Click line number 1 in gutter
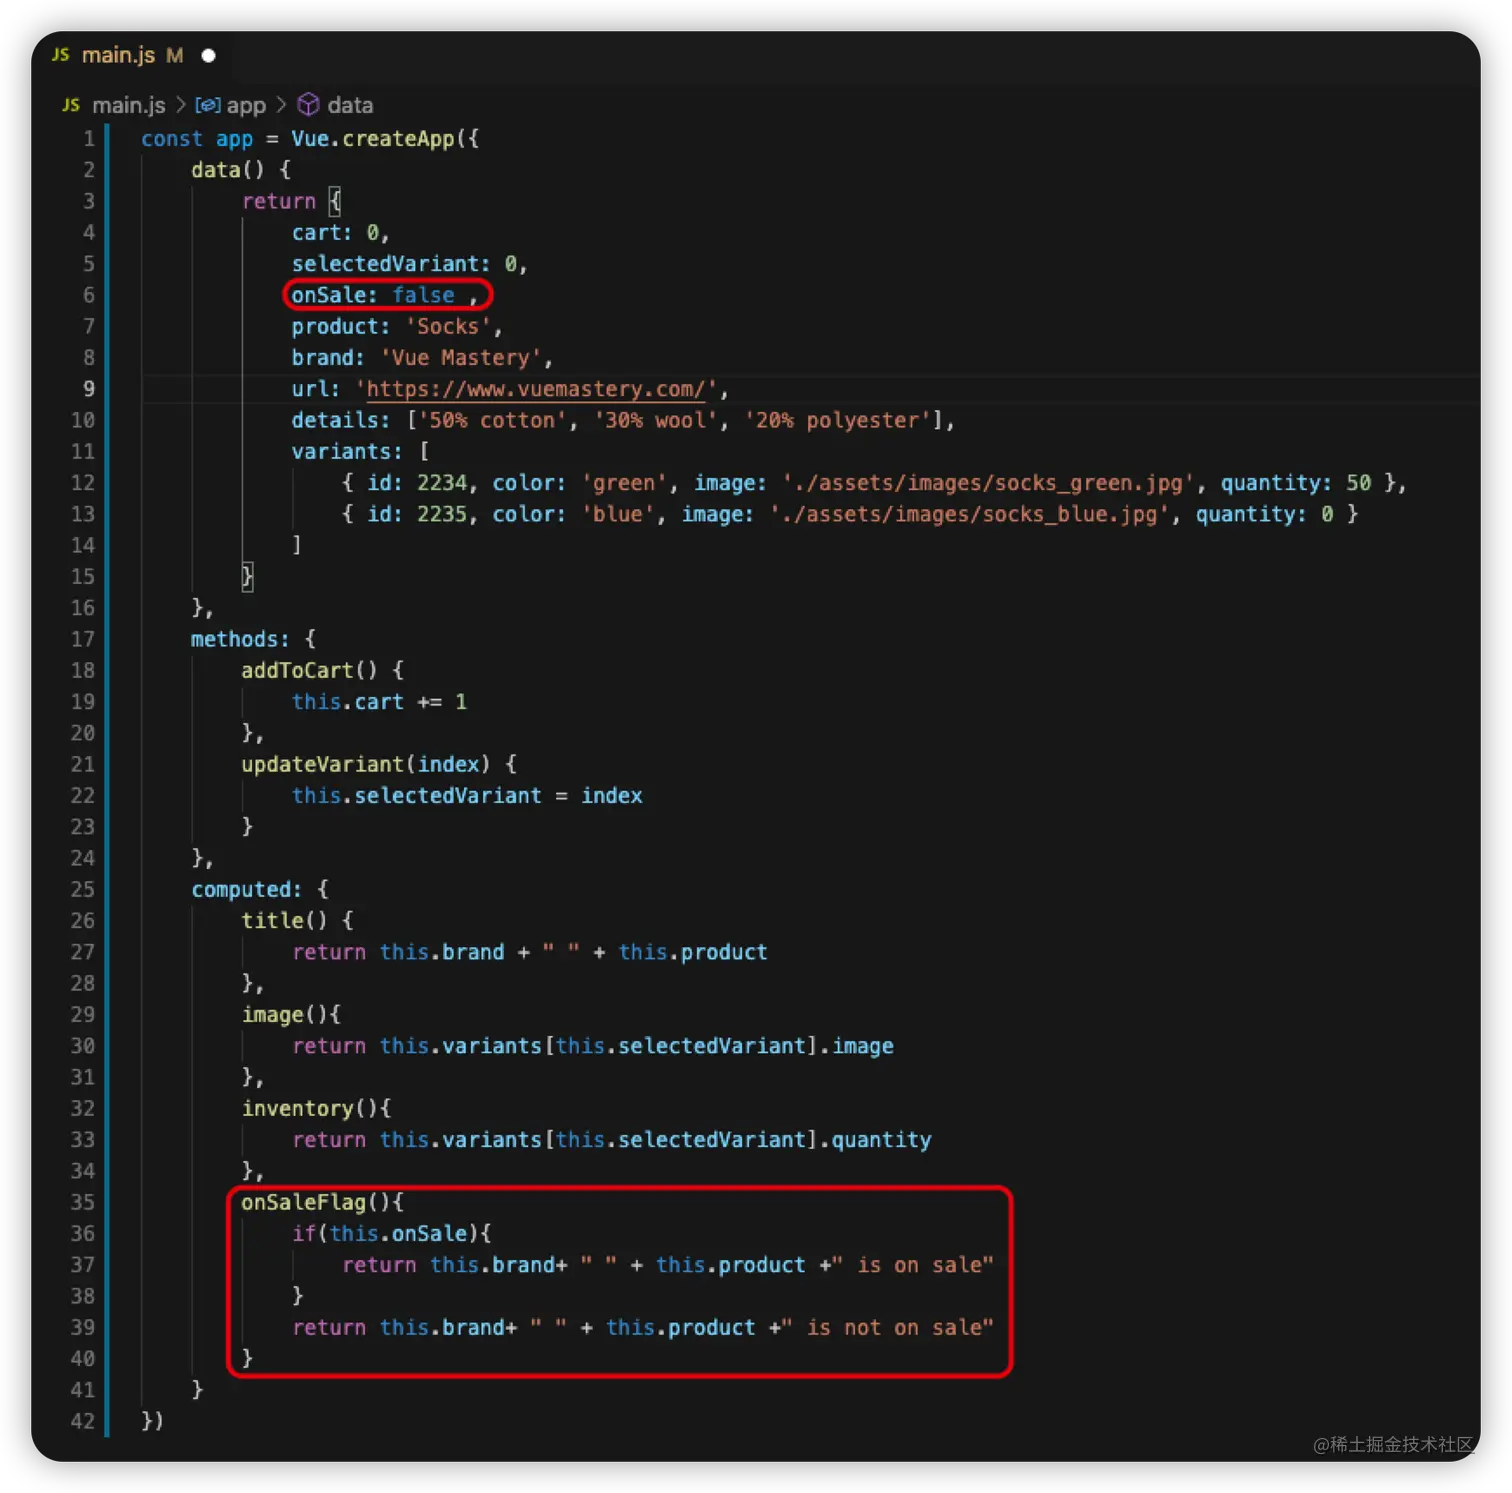Image resolution: width=1512 pixels, height=1493 pixels. click(89, 139)
